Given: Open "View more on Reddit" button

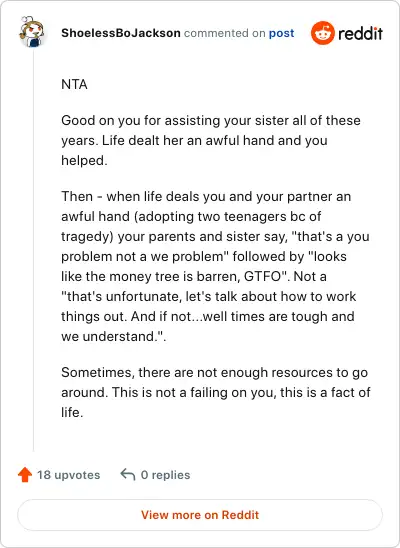Looking at the screenshot, I should (x=200, y=515).
